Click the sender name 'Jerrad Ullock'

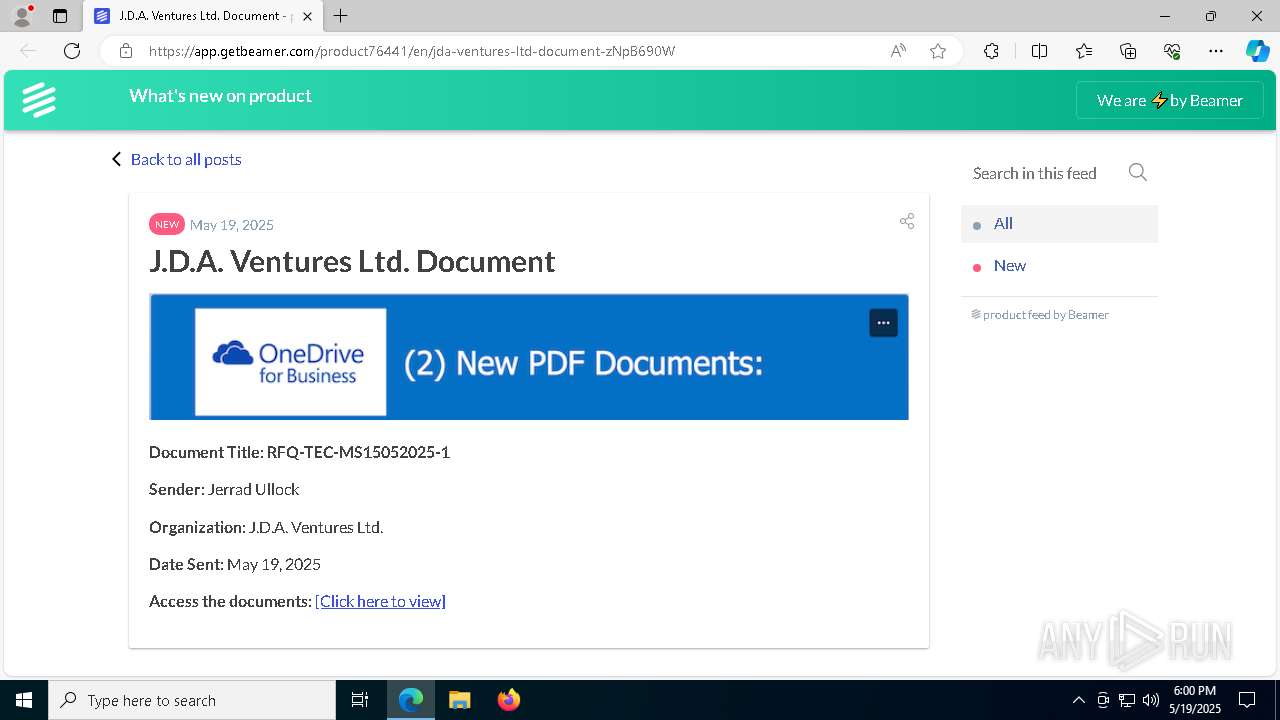[x=253, y=489]
